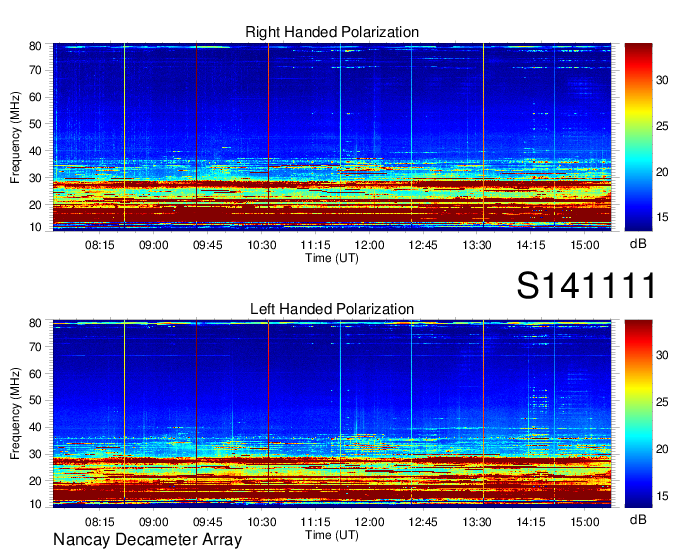Click the "10" frequency tick of the Left Handed plot
This screenshot has width=680, height=552.
(x=35, y=504)
